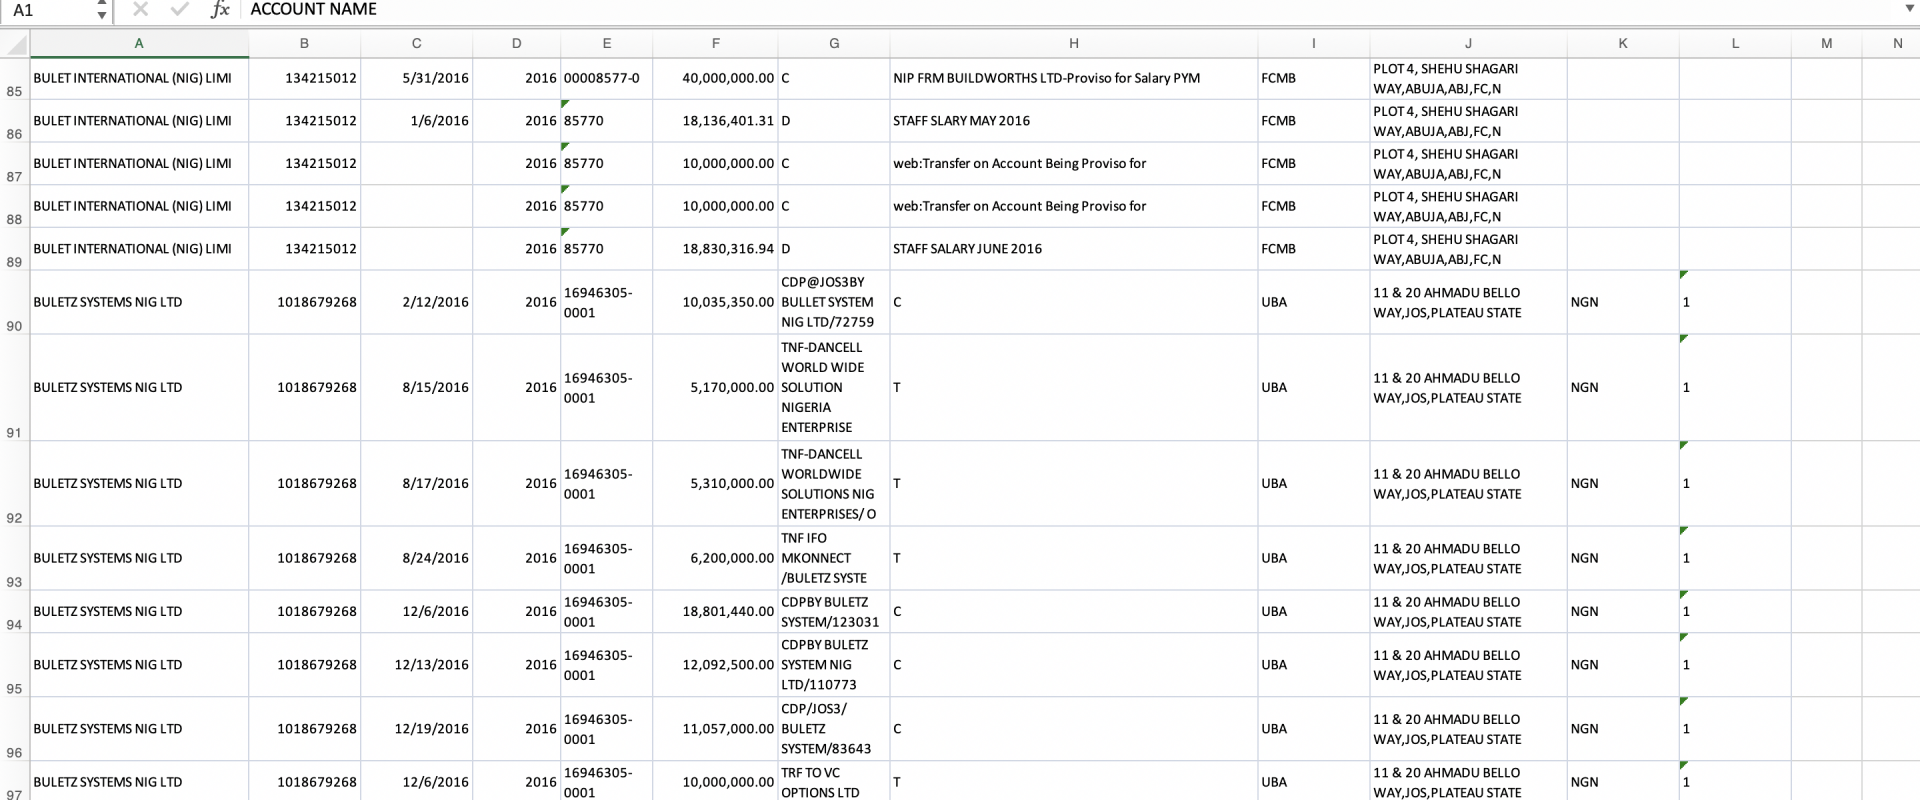Click into the Name Box showing A1
Viewport: 1920px width, 800px height.
point(48,10)
